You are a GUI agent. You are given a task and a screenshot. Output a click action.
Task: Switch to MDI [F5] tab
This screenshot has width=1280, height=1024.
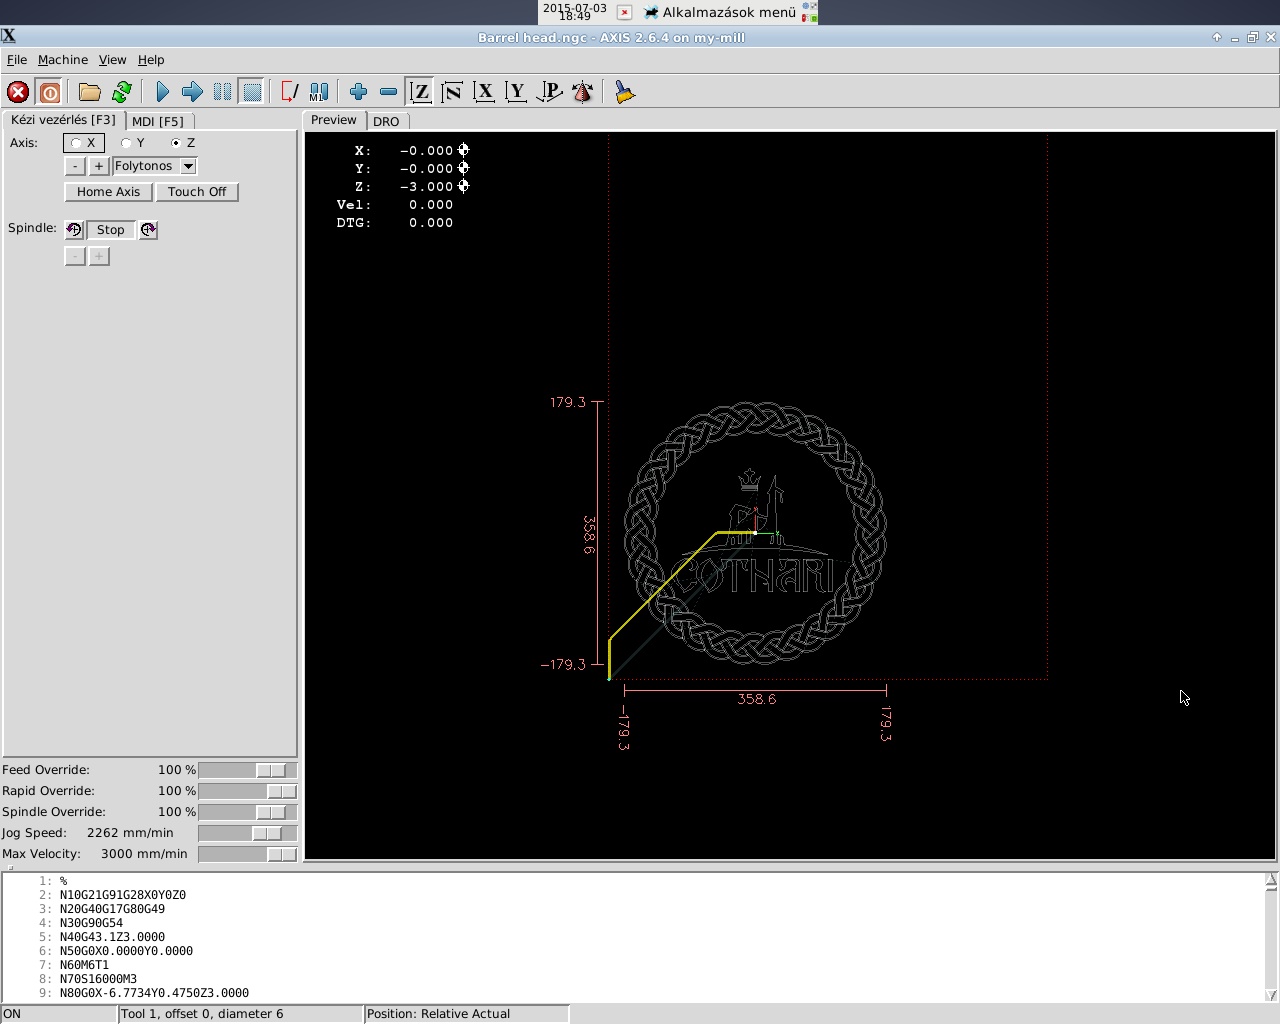pyautogui.click(x=158, y=121)
